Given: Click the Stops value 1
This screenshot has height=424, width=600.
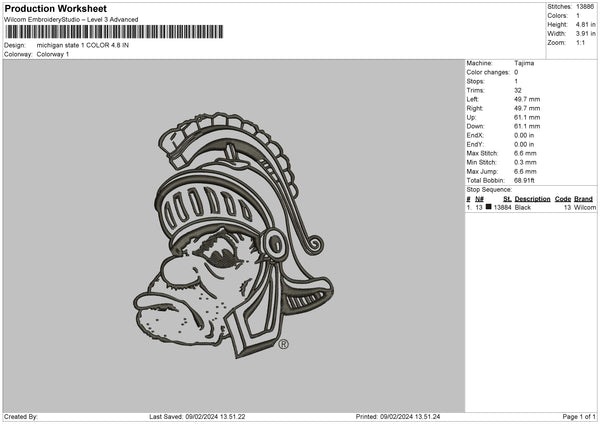Looking at the screenshot, I should click(516, 81).
